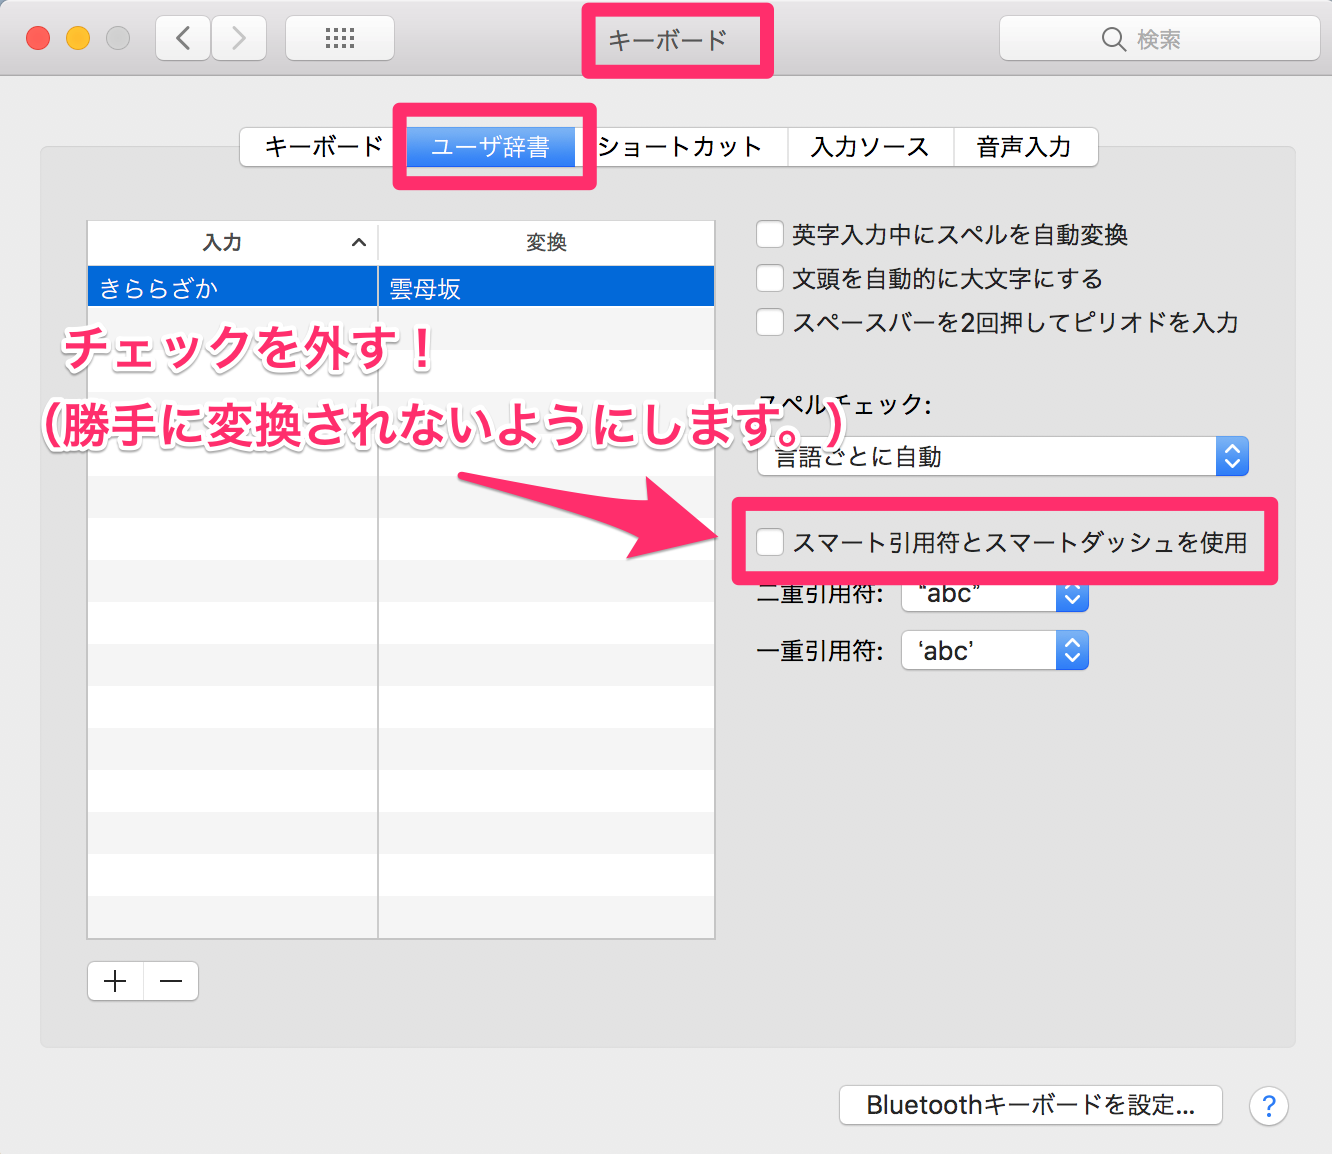Click the search magnifier icon
The width and height of the screenshot is (1332, 1154).
click(1113, 39)
